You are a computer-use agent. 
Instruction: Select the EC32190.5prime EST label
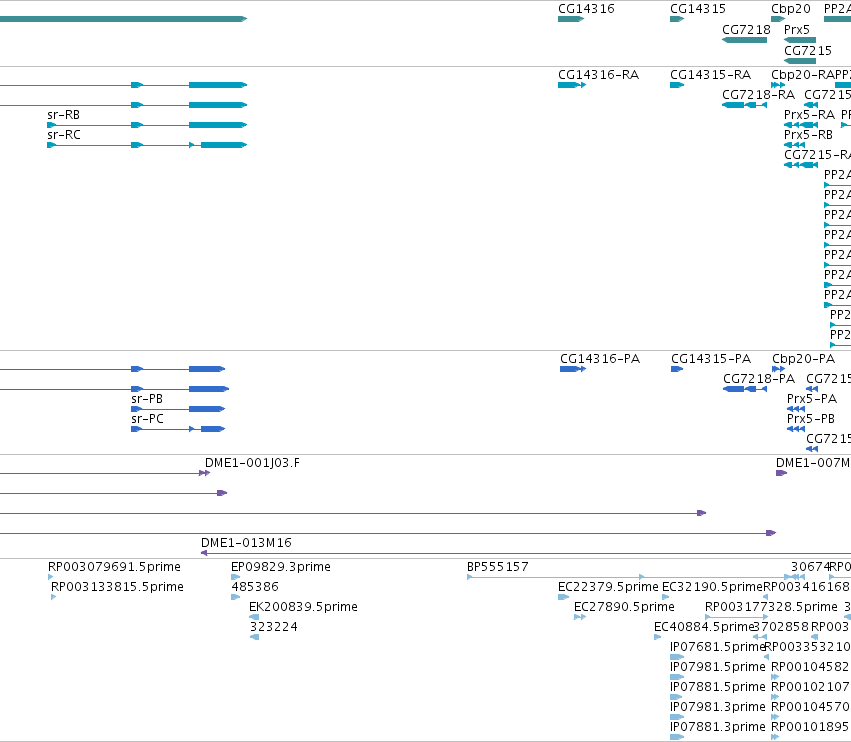[x=712, y=587]
